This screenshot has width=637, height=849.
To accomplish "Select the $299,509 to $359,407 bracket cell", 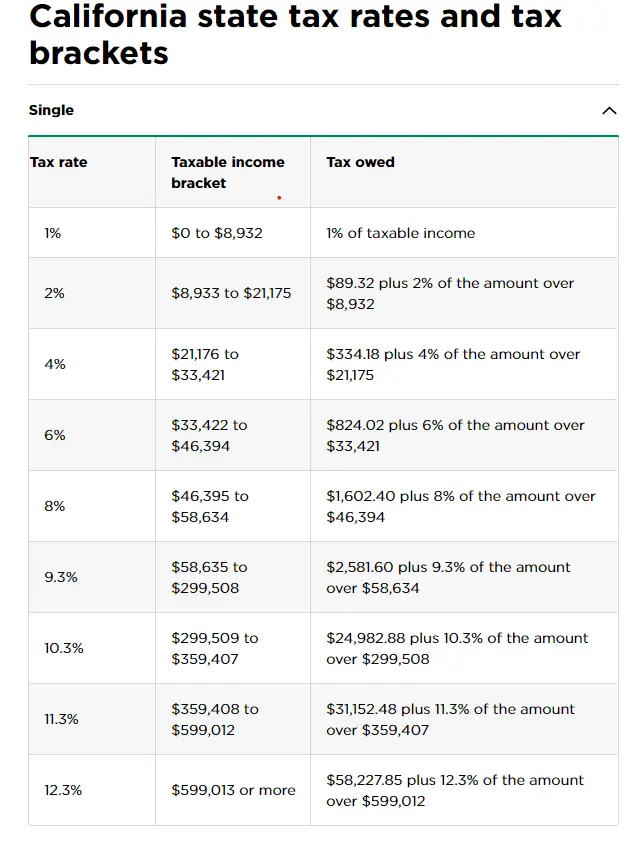I will [x=214, y=648].
